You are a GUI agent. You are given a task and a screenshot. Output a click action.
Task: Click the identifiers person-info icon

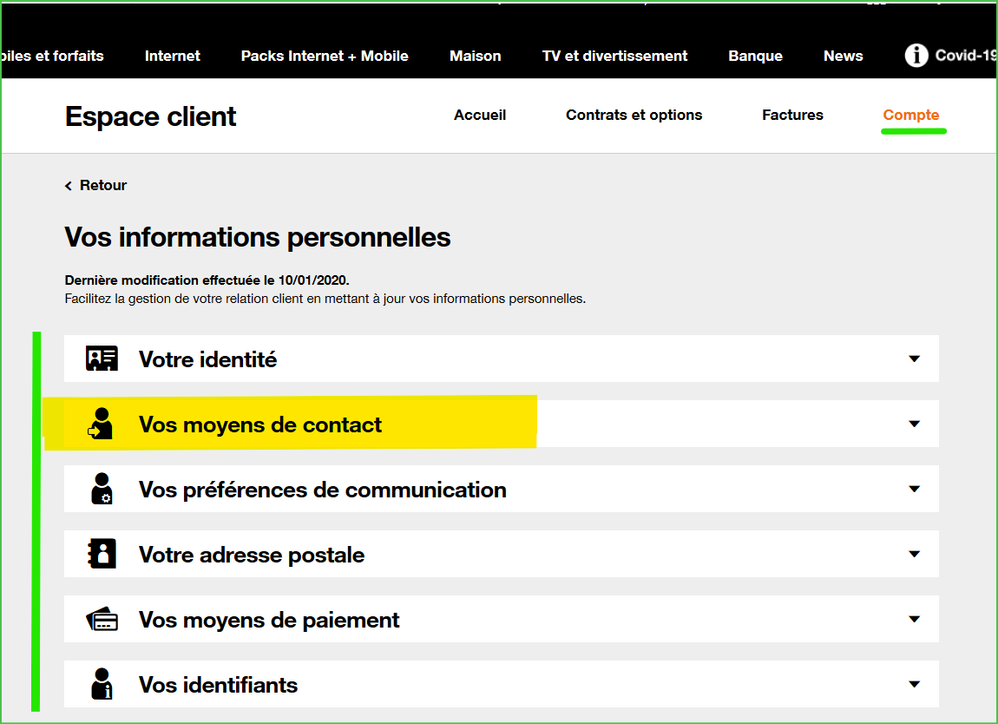101,685
